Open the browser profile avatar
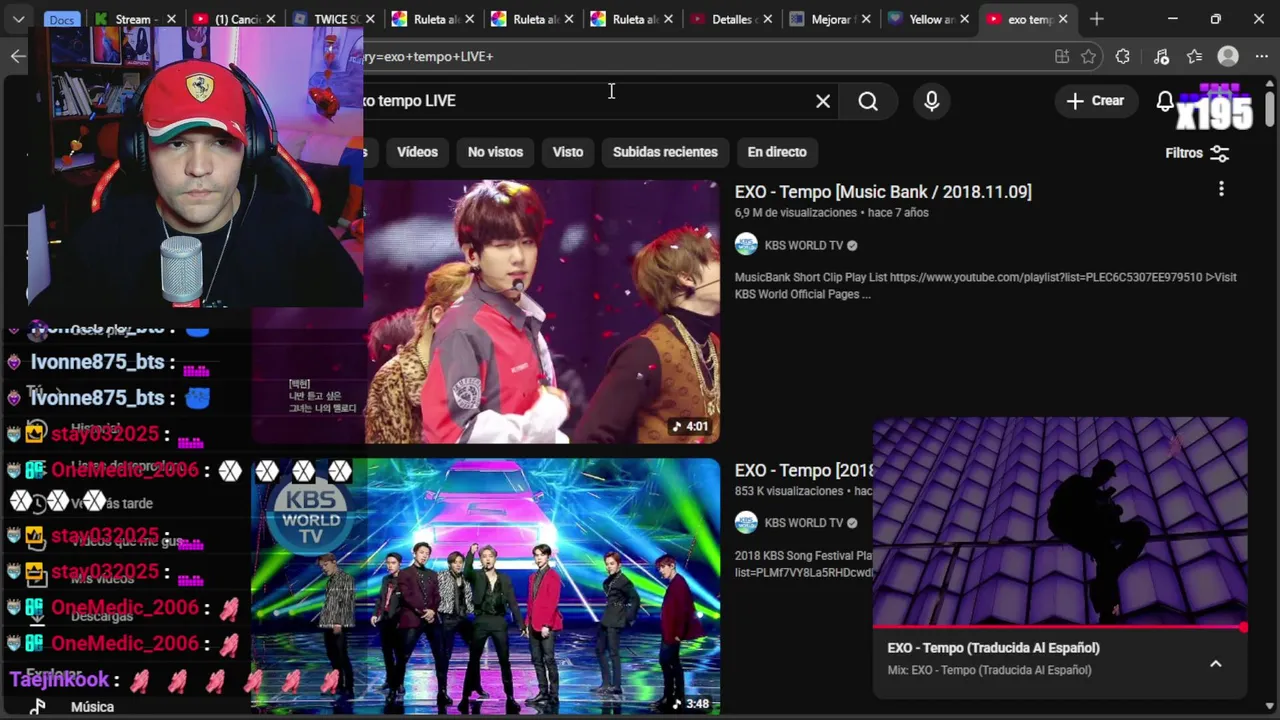Image resolution: width=1280 pixels, height=720 pixels. point(1228,57)
